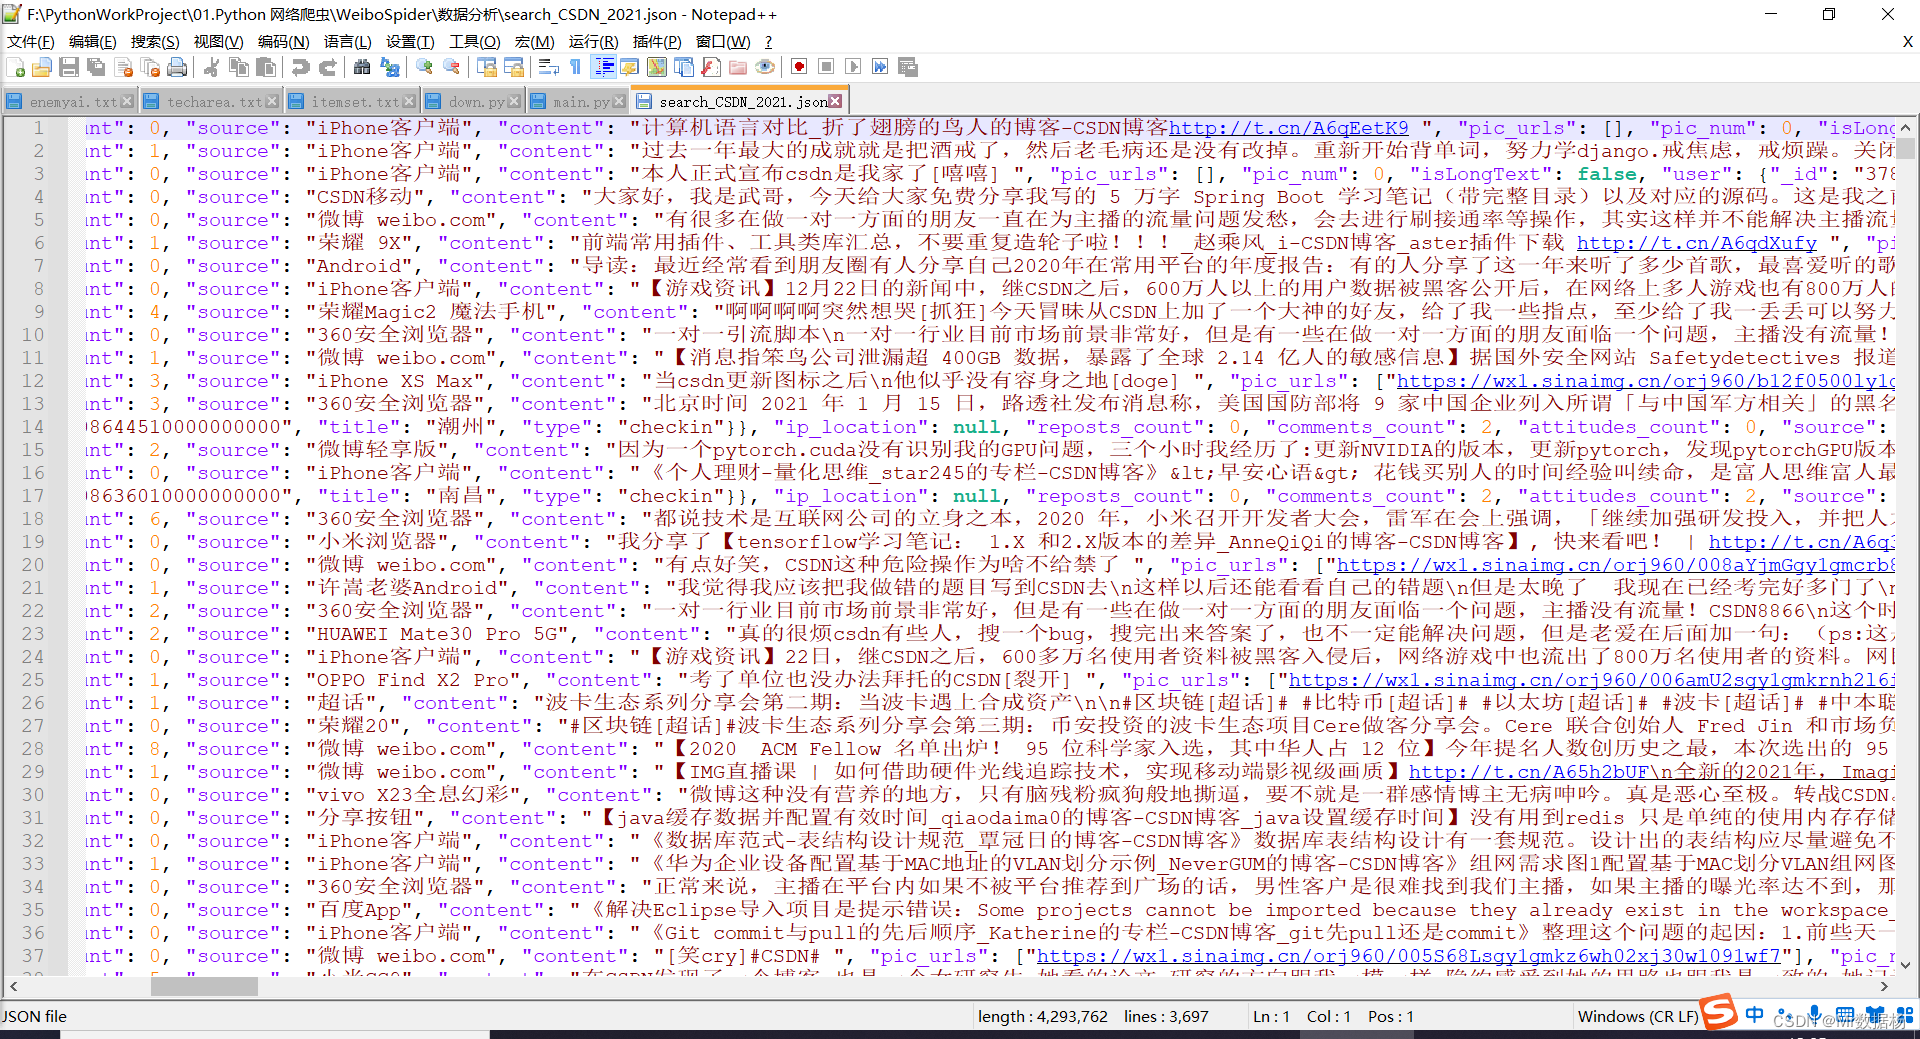Open Replace dialog from toolbar icon
1920x1039 pixels.
coord(390,67)
